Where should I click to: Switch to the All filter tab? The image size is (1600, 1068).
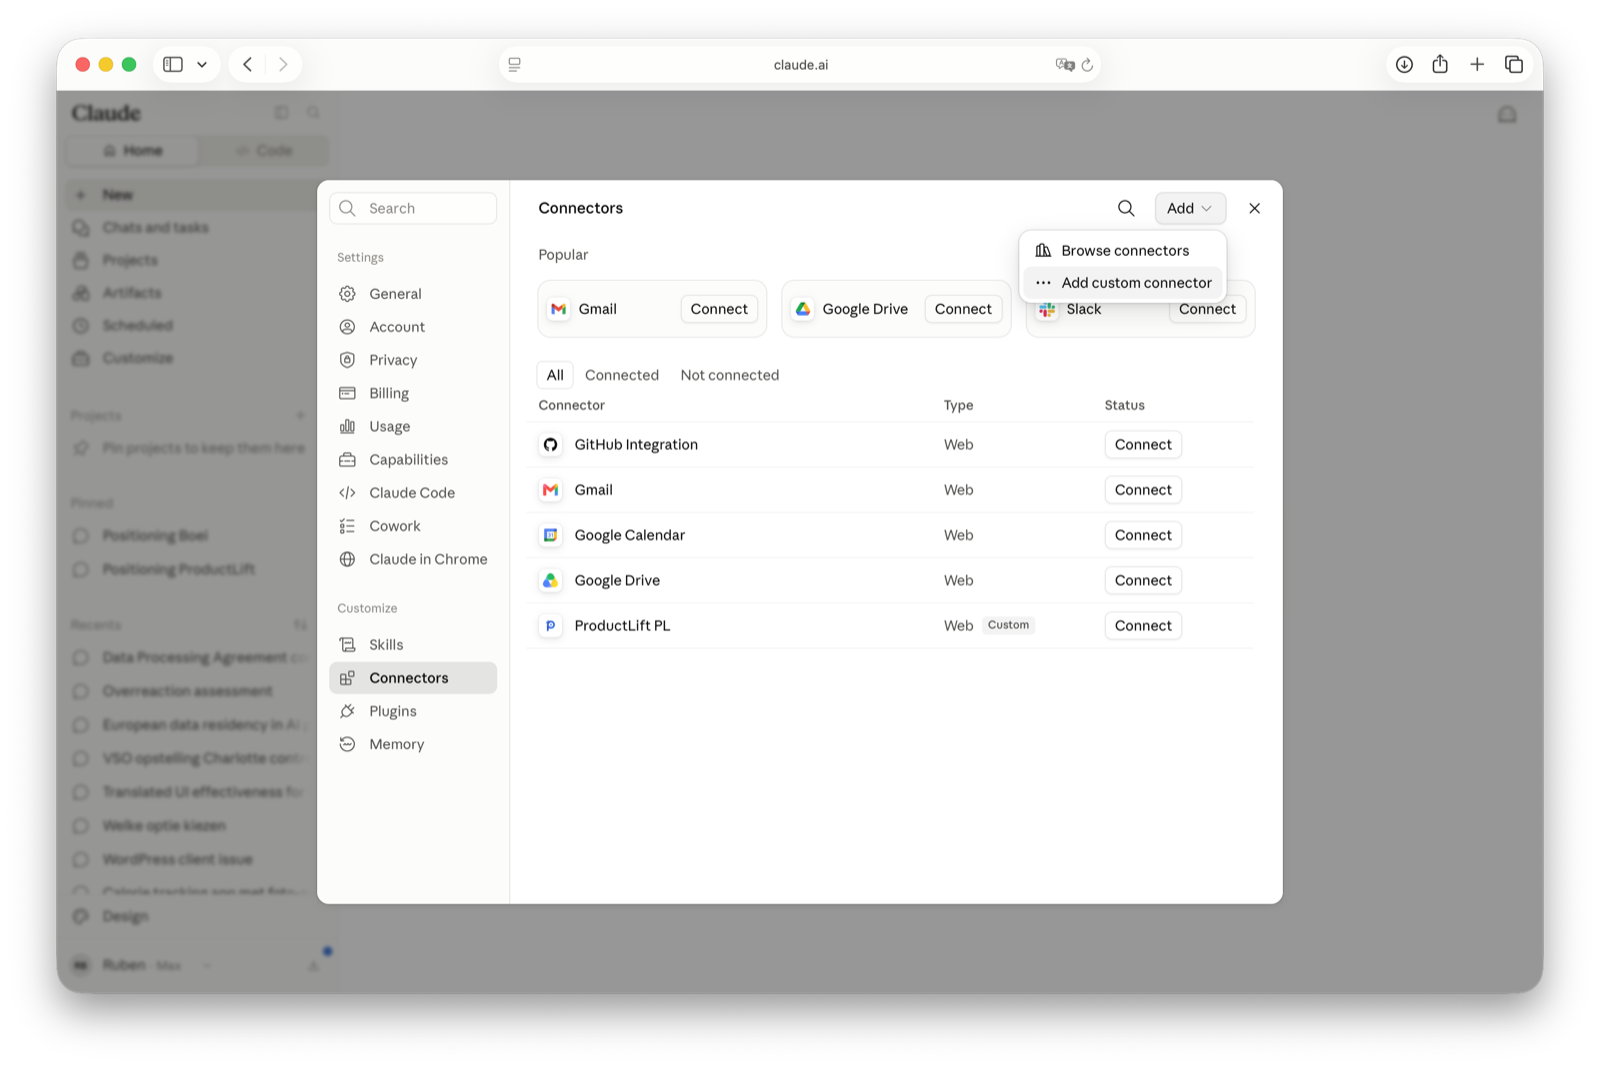pos(555,375)
